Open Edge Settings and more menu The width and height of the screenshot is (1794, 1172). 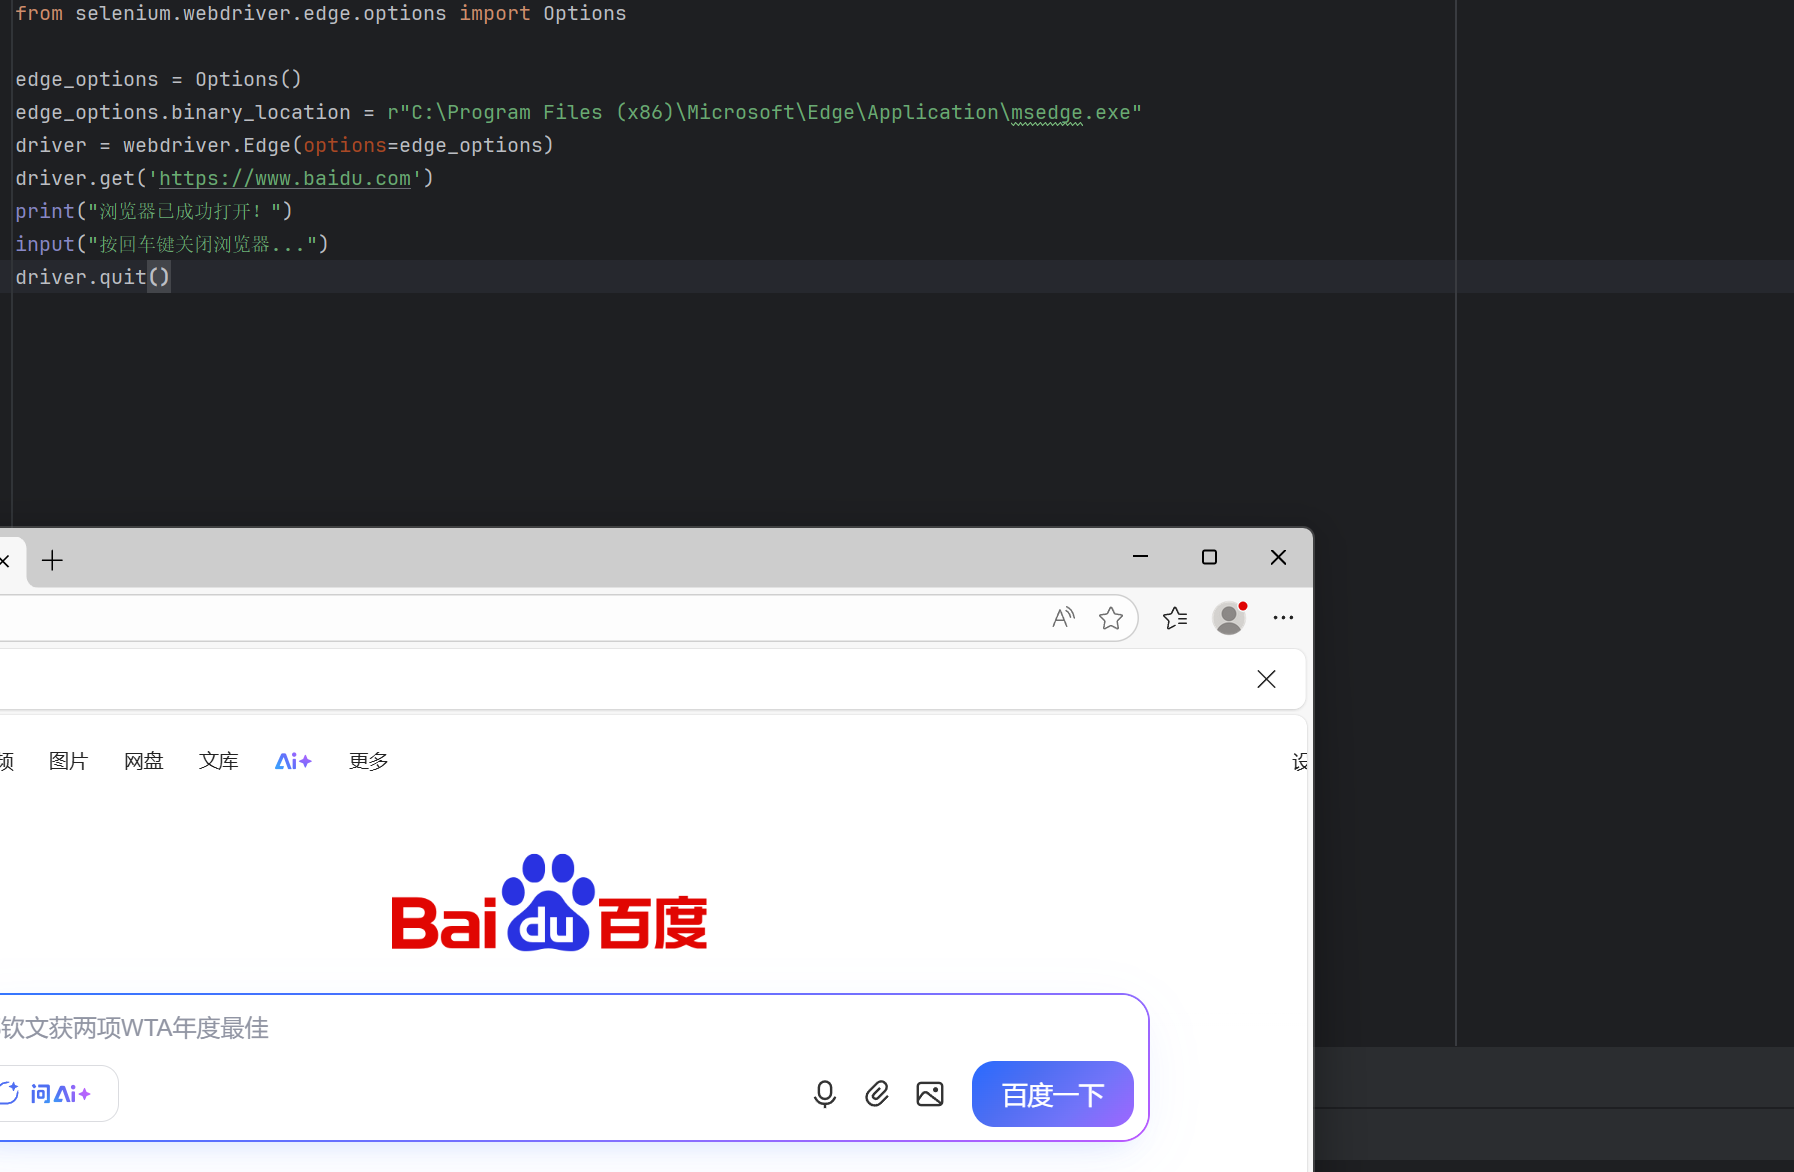pyautogui.click(x=1283, y=618)
